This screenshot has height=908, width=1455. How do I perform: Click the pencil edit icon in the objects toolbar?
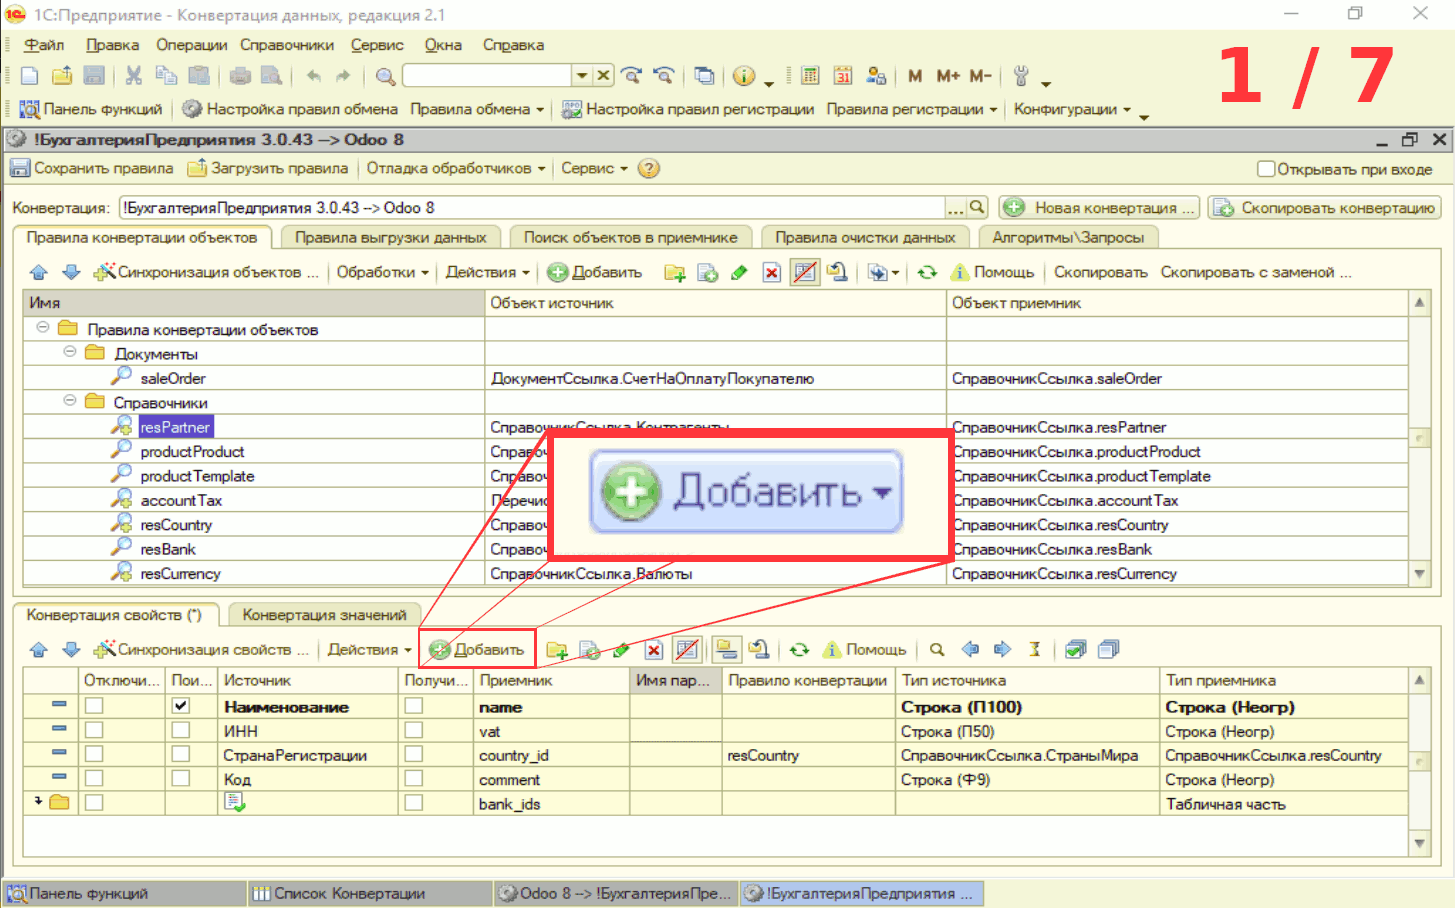click(x=739, y=272)
